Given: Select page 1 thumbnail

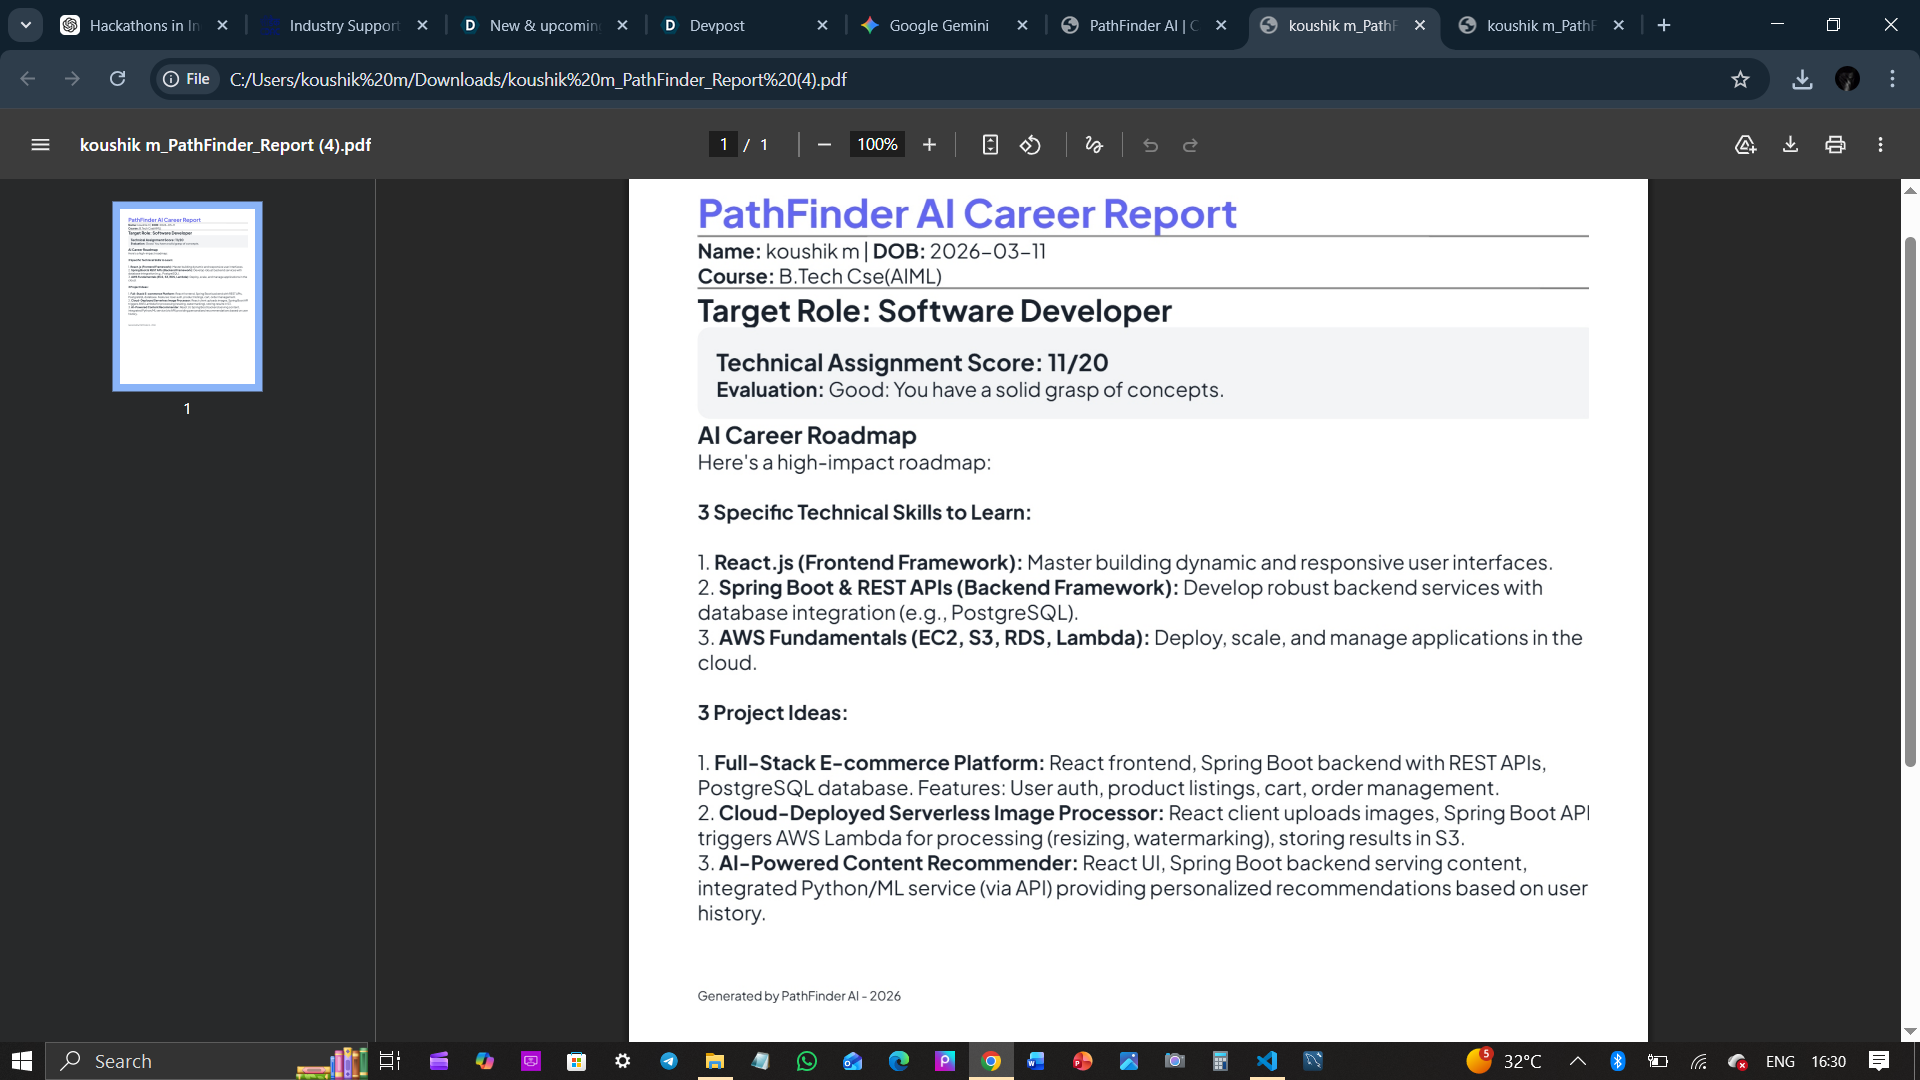Looking at the screenshot, I should point(187,296).
